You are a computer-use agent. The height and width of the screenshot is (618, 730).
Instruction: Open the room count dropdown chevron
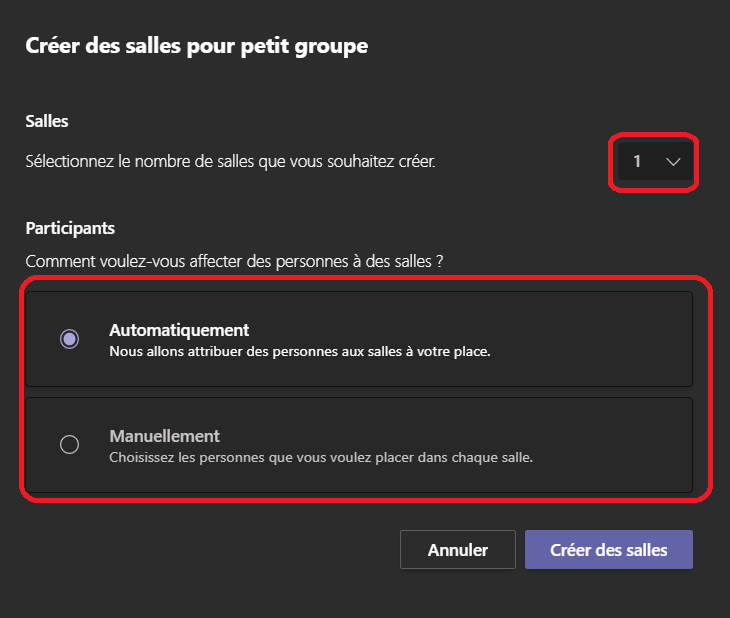(673, 162)
